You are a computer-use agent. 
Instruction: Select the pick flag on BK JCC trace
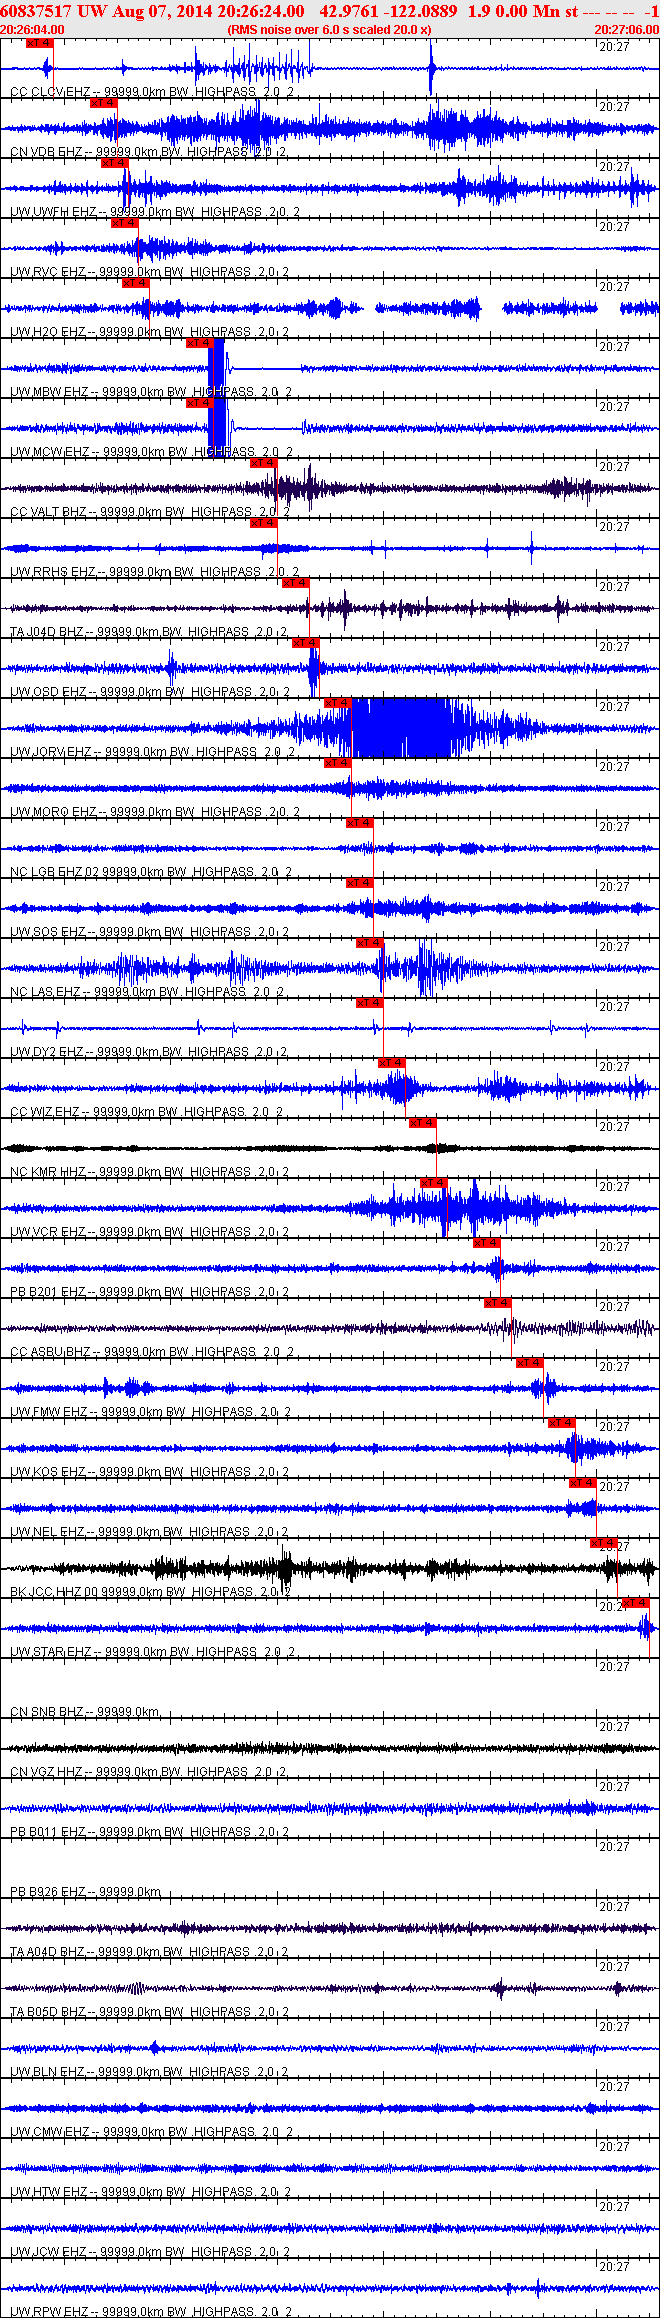point(604,1543)
